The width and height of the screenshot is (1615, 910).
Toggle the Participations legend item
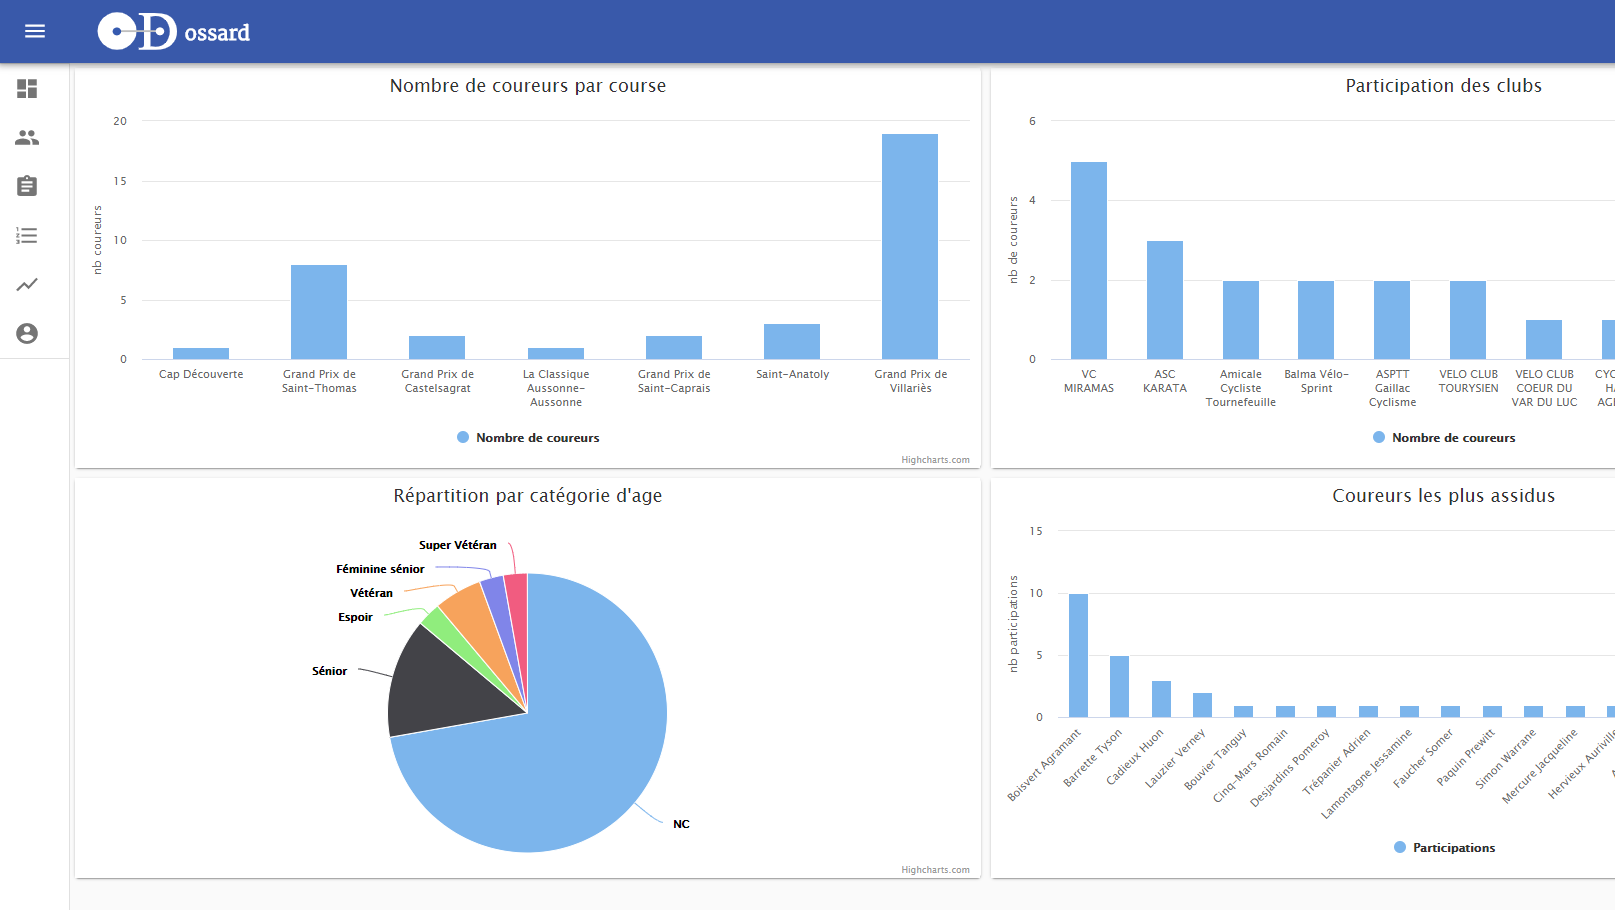pos(1444,848)
